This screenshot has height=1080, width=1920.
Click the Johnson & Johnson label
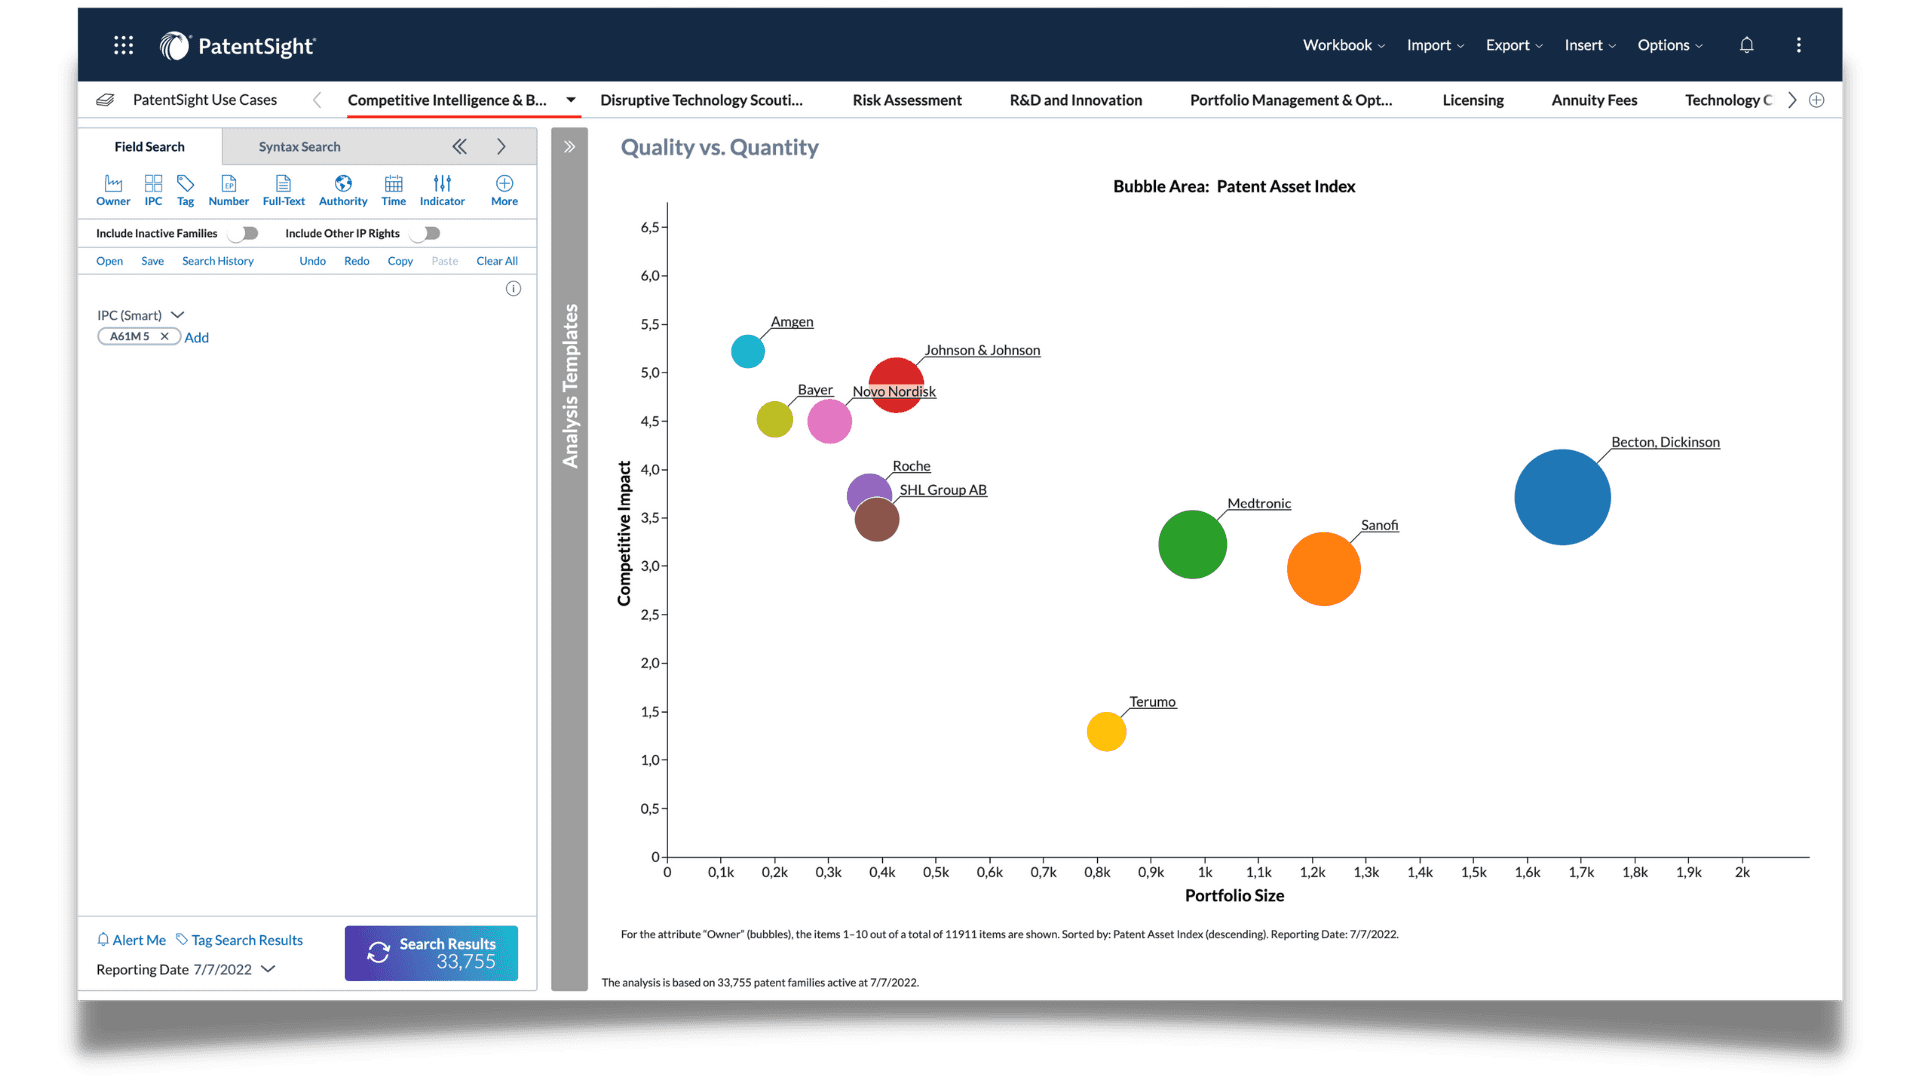[982, 350]
